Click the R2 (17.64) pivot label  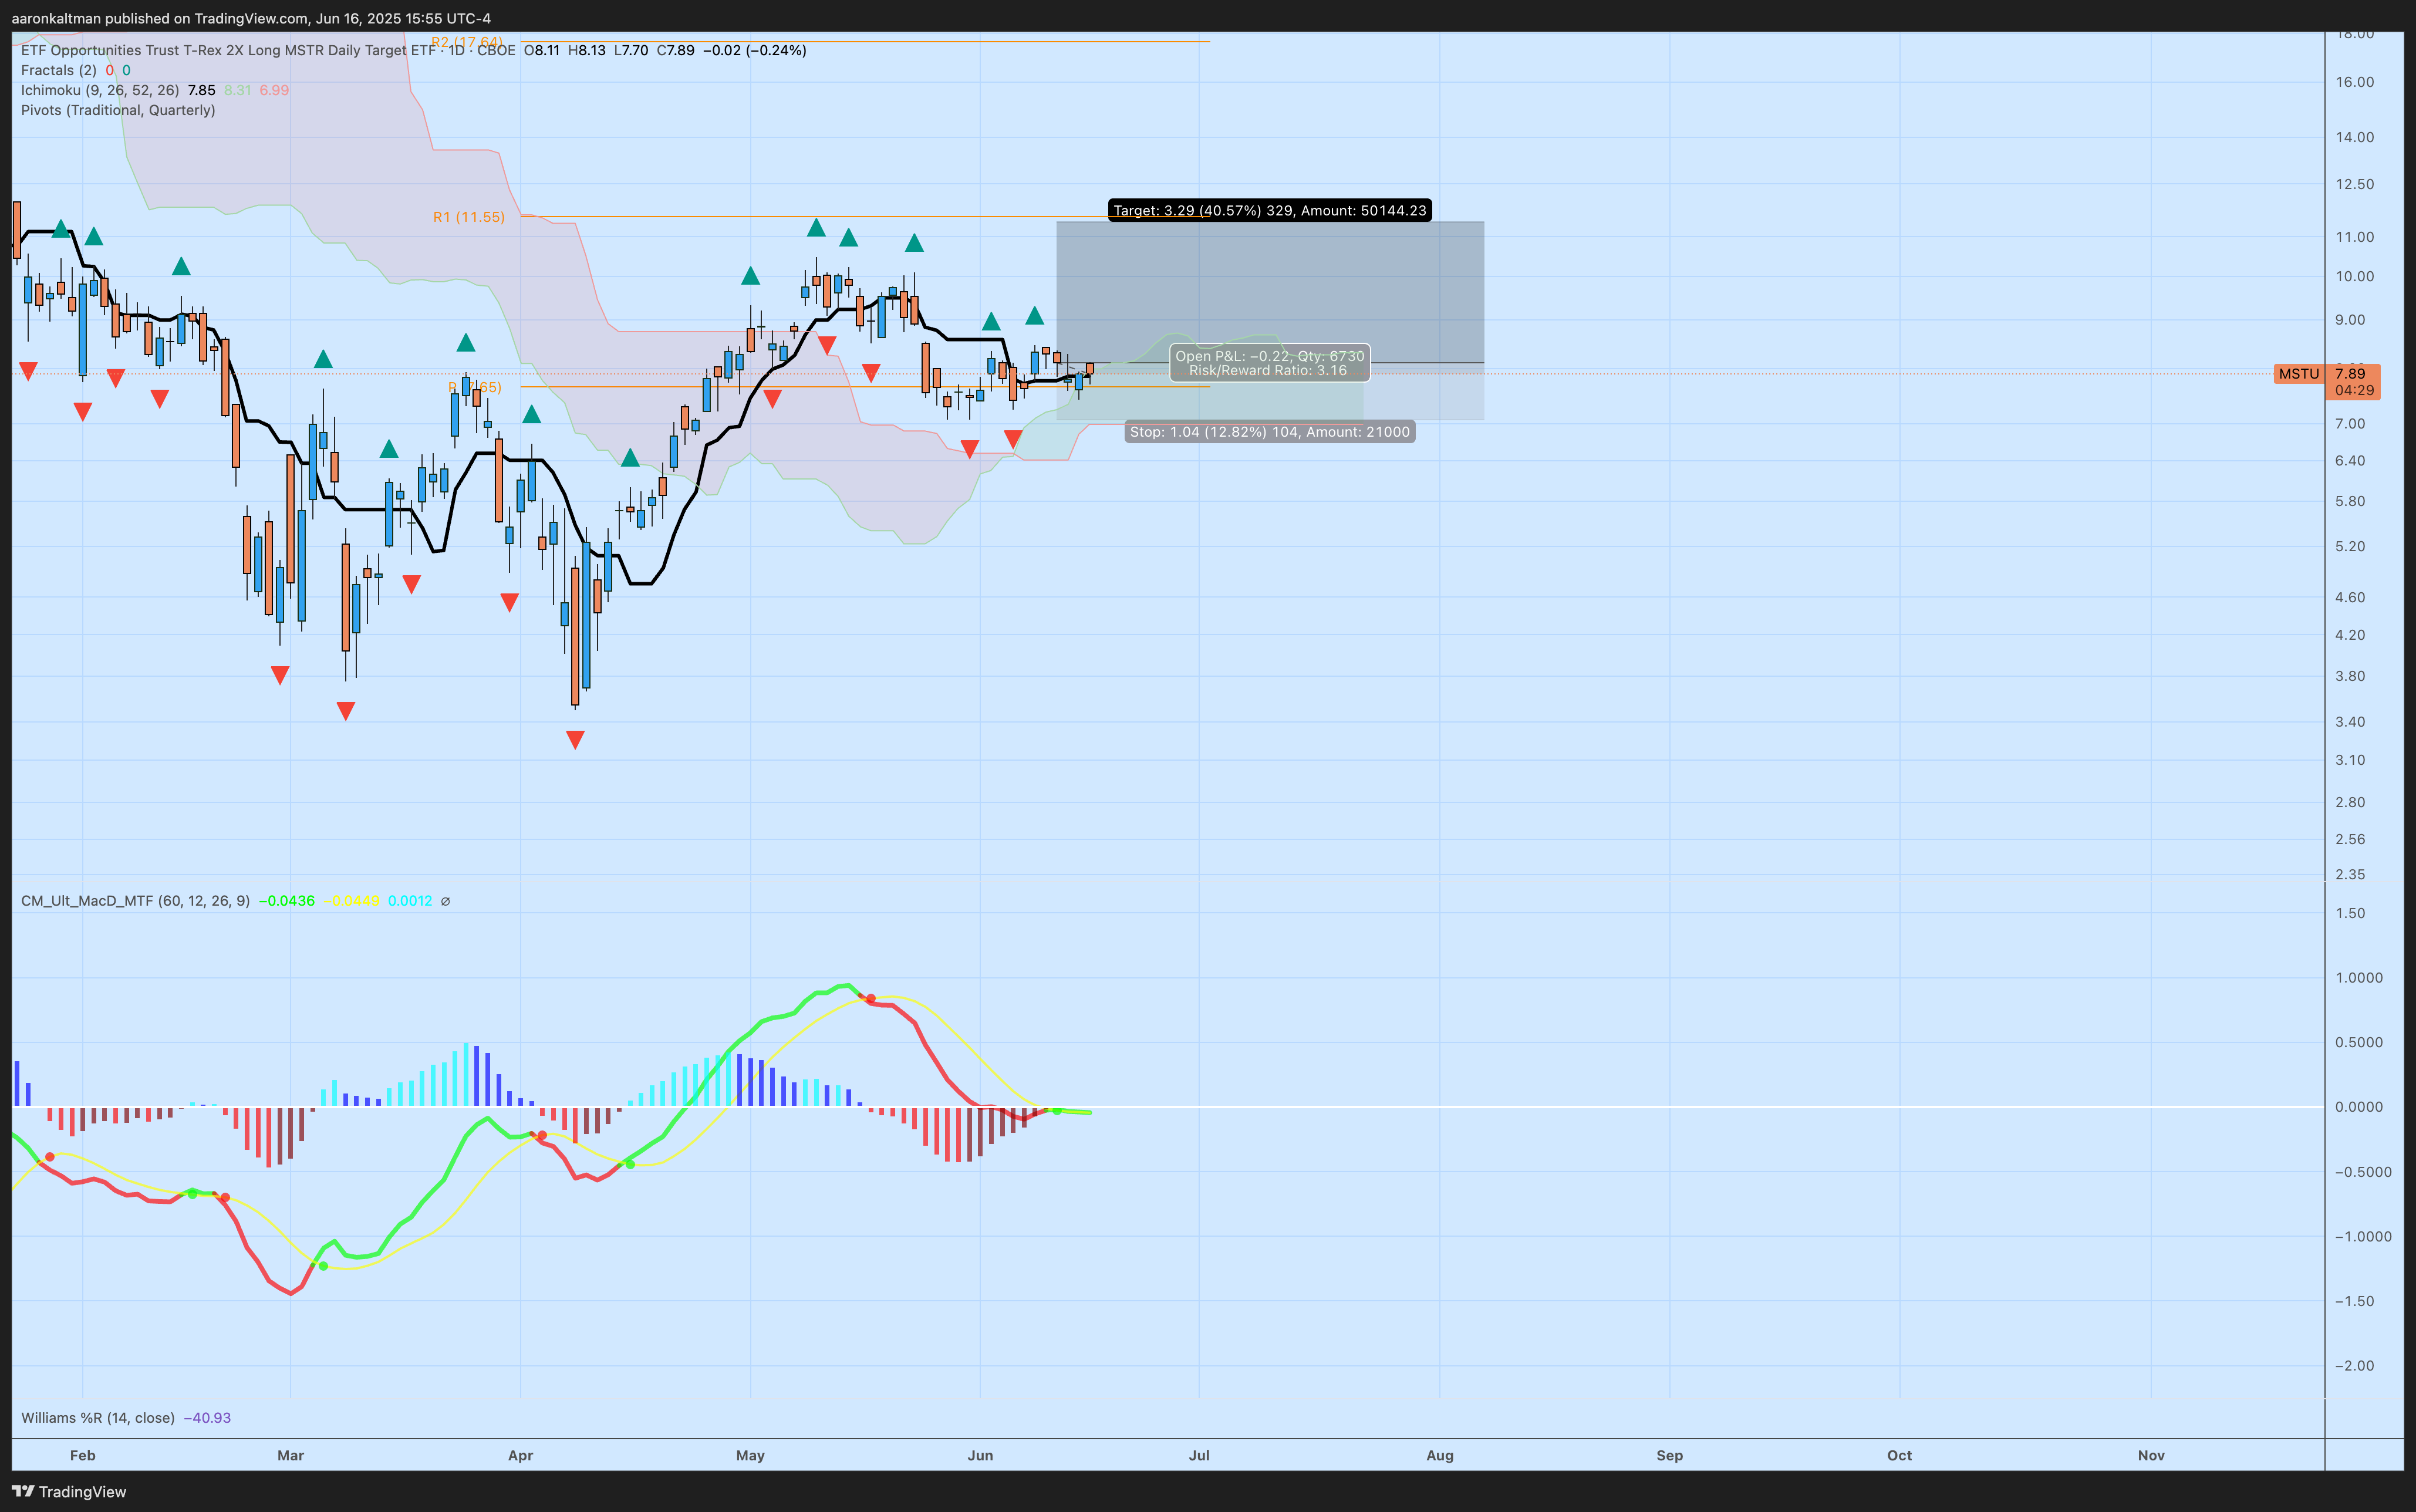pos(467,42)
